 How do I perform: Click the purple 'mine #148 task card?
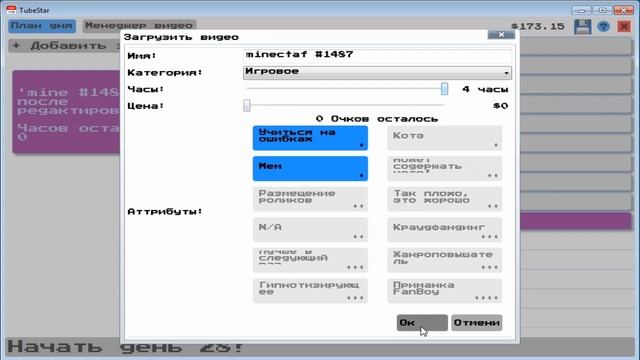[x=66, y=112]
